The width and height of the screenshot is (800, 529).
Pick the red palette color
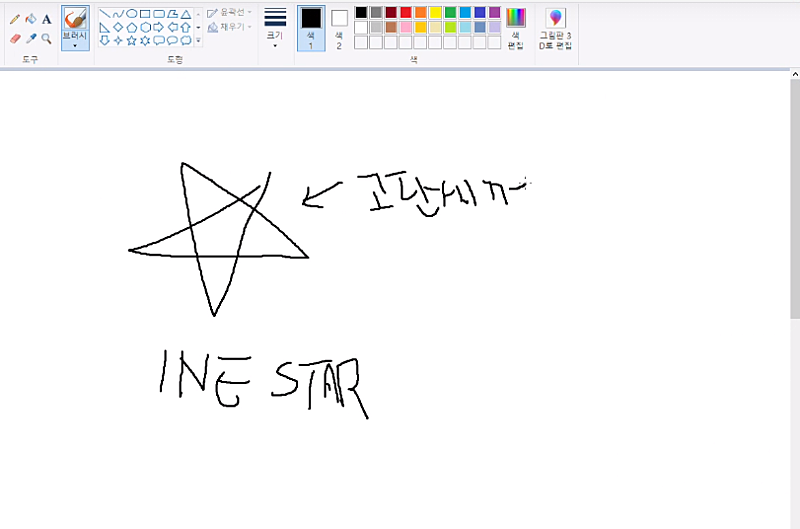click(406, 12)
